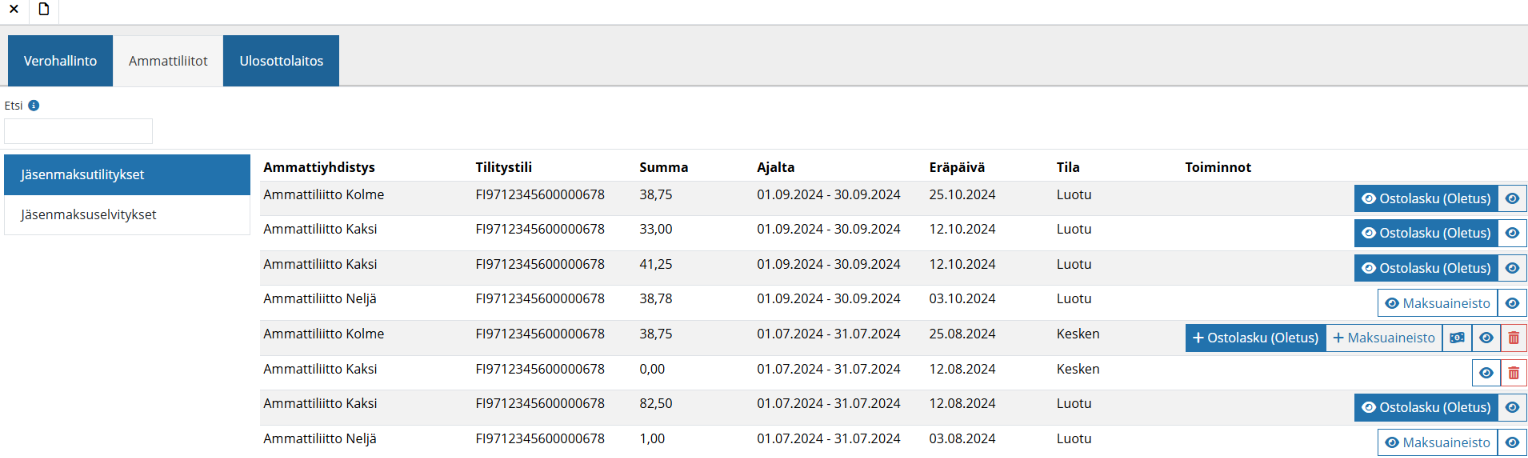Image resolution: width=1528 pixels, height=458 pixels.
Task: Click the trash icon in the 0,00 row
Action: [1513, 373]
